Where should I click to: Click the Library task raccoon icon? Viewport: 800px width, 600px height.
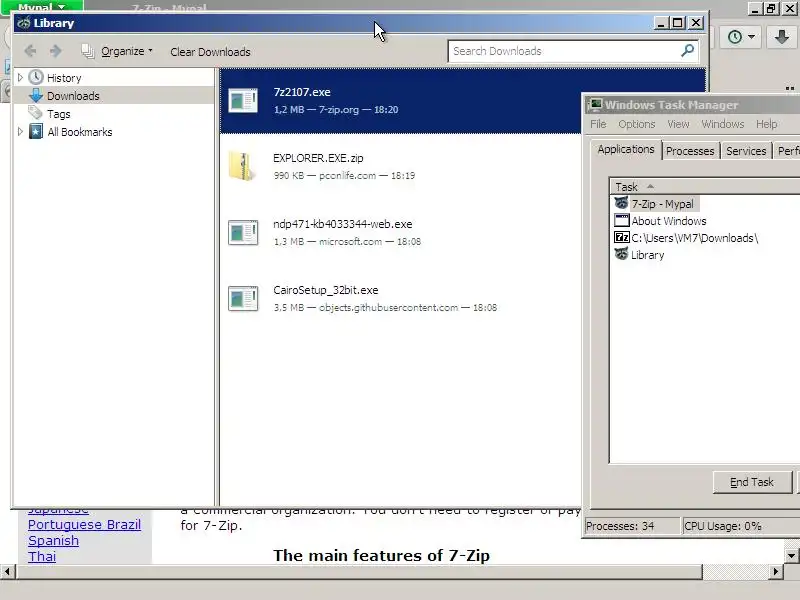[621, 254]
